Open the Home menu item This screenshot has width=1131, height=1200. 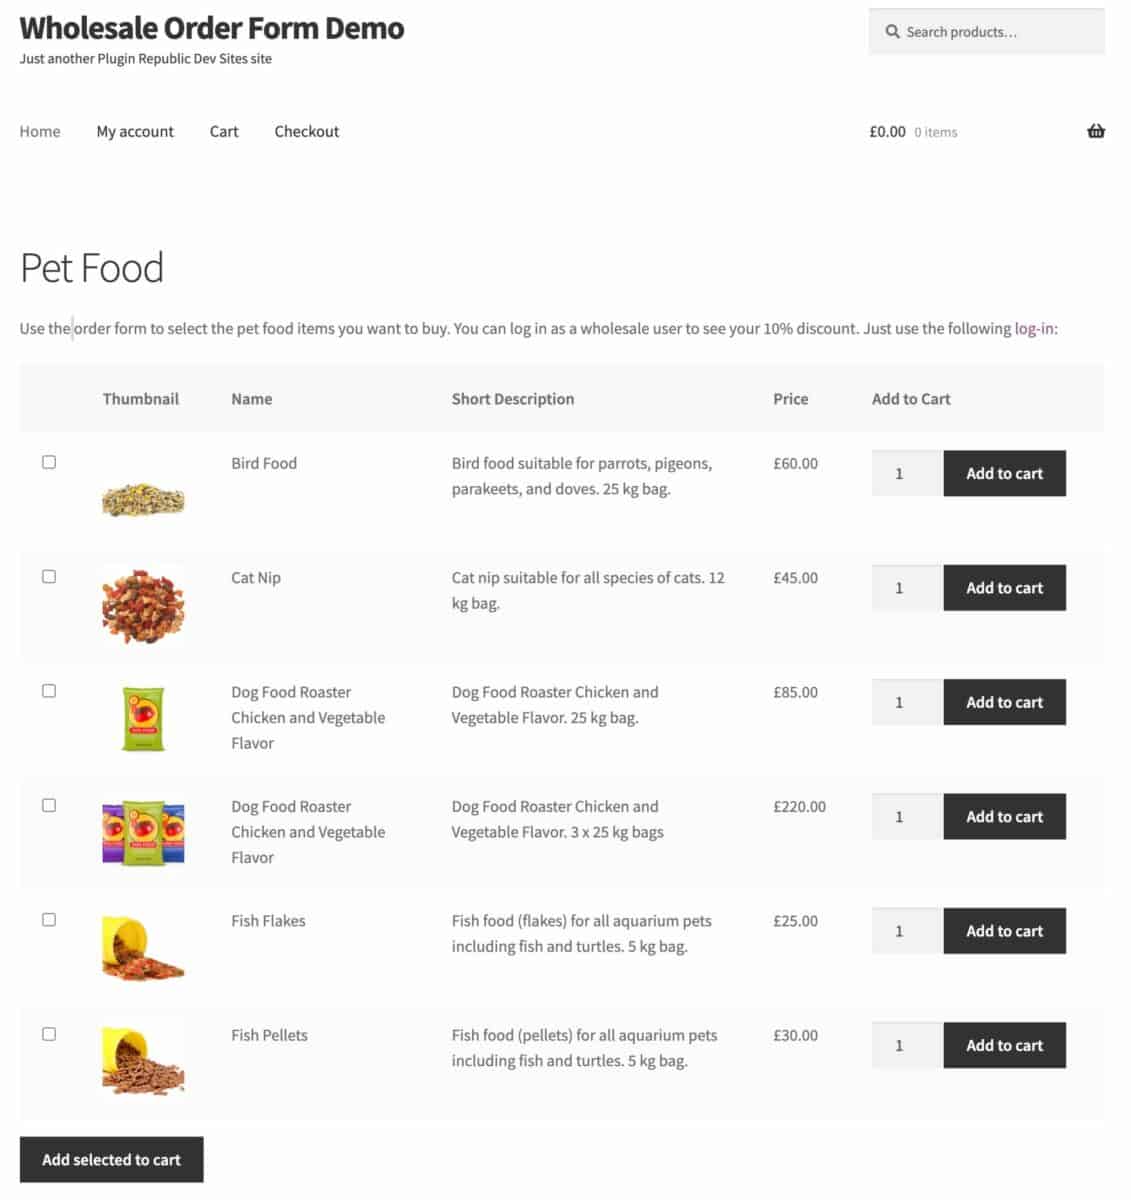[x=40, y=131]
